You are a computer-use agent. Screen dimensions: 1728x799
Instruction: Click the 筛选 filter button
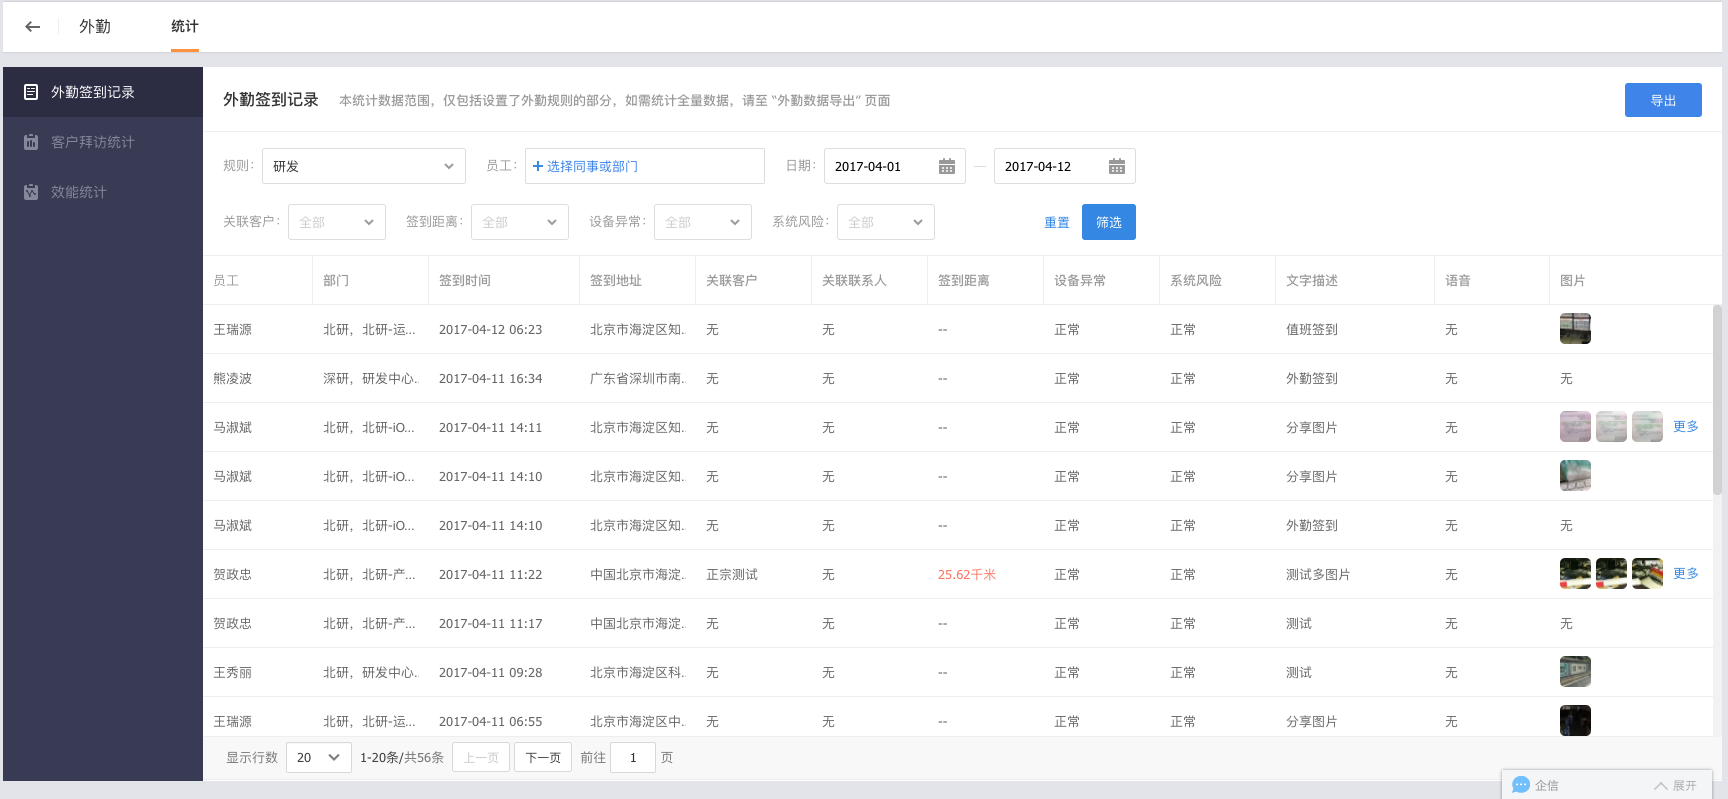1109,222
